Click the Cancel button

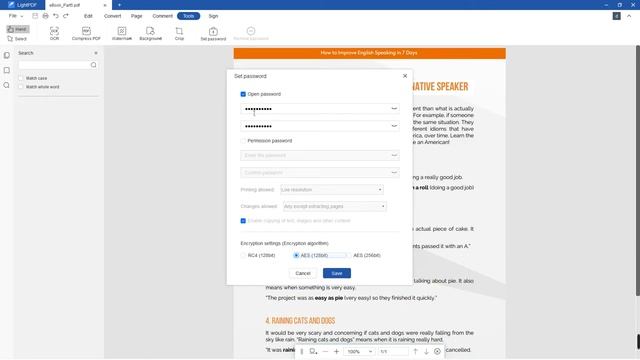(303, 273)
